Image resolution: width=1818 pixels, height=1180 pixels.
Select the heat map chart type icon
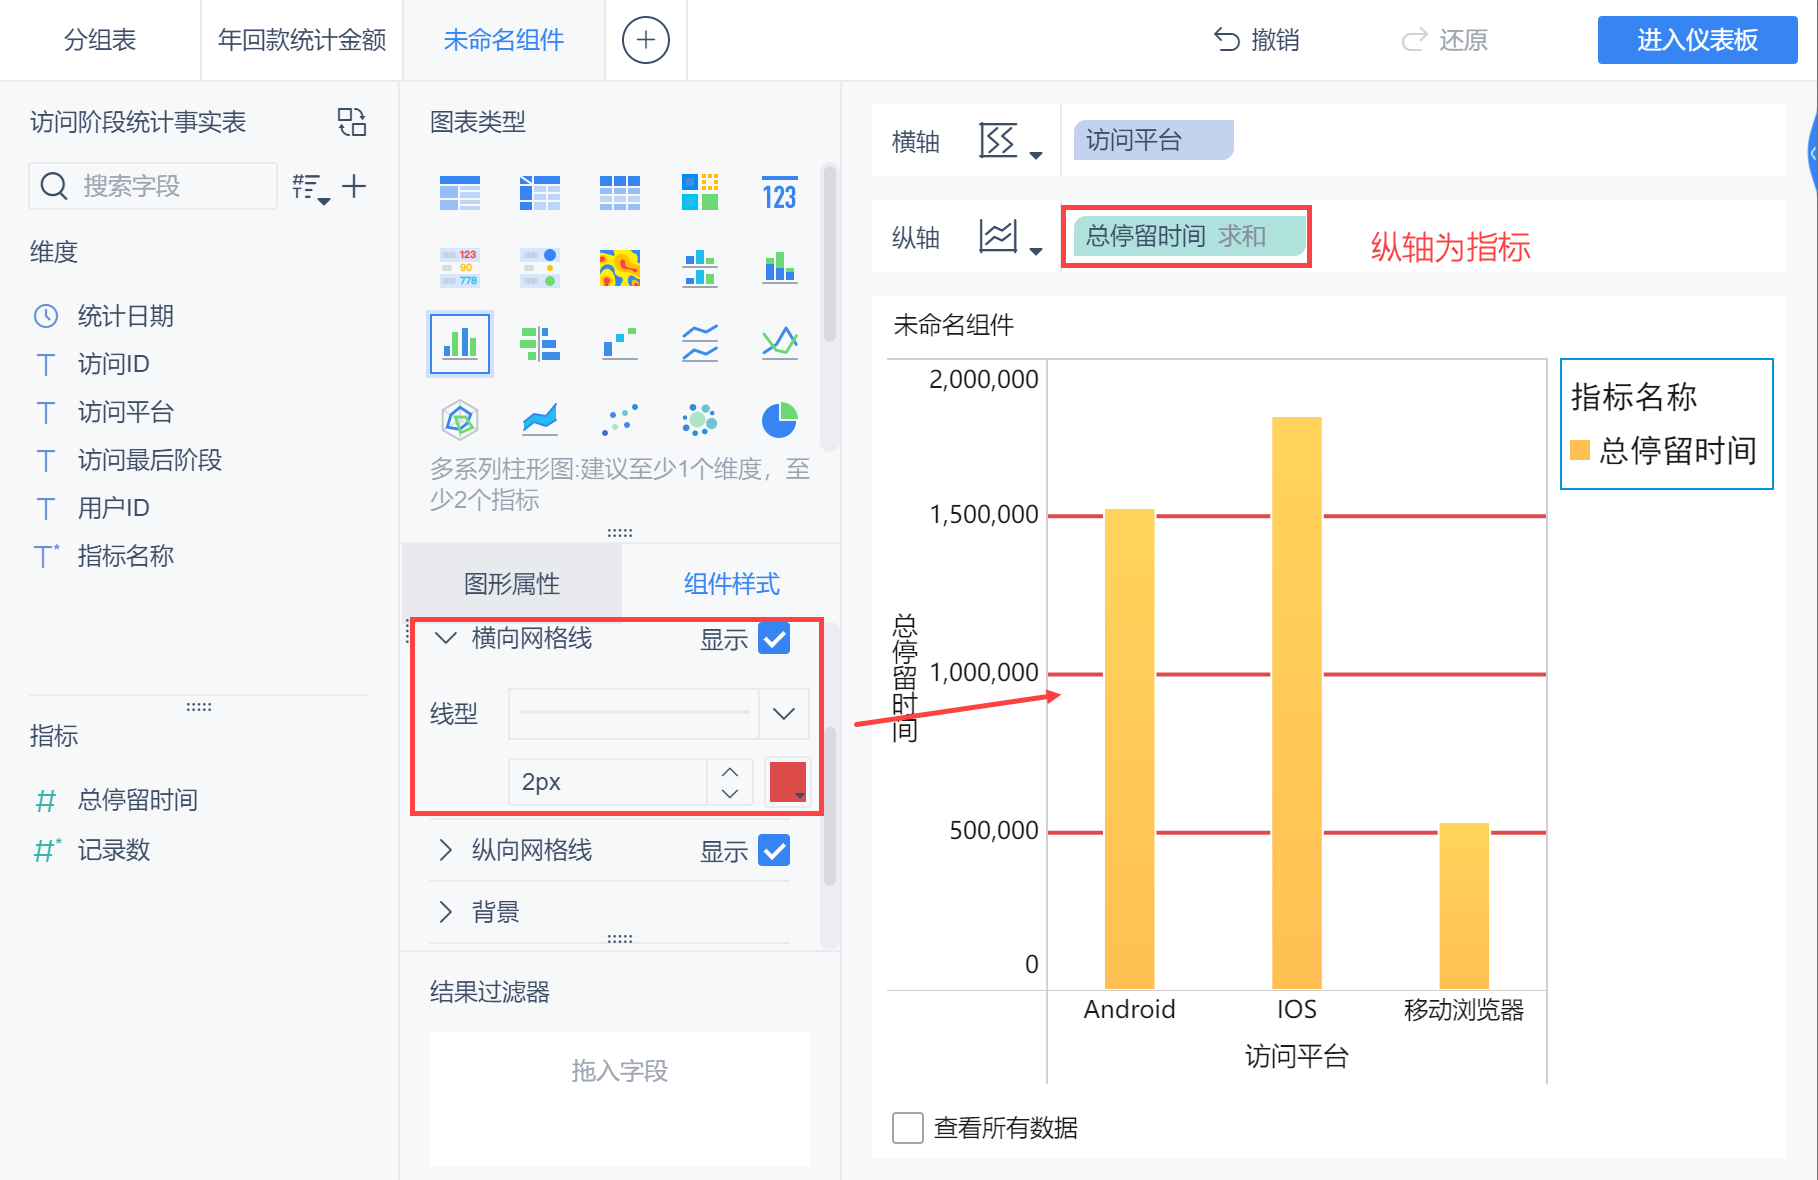click(x=620, y=268)
